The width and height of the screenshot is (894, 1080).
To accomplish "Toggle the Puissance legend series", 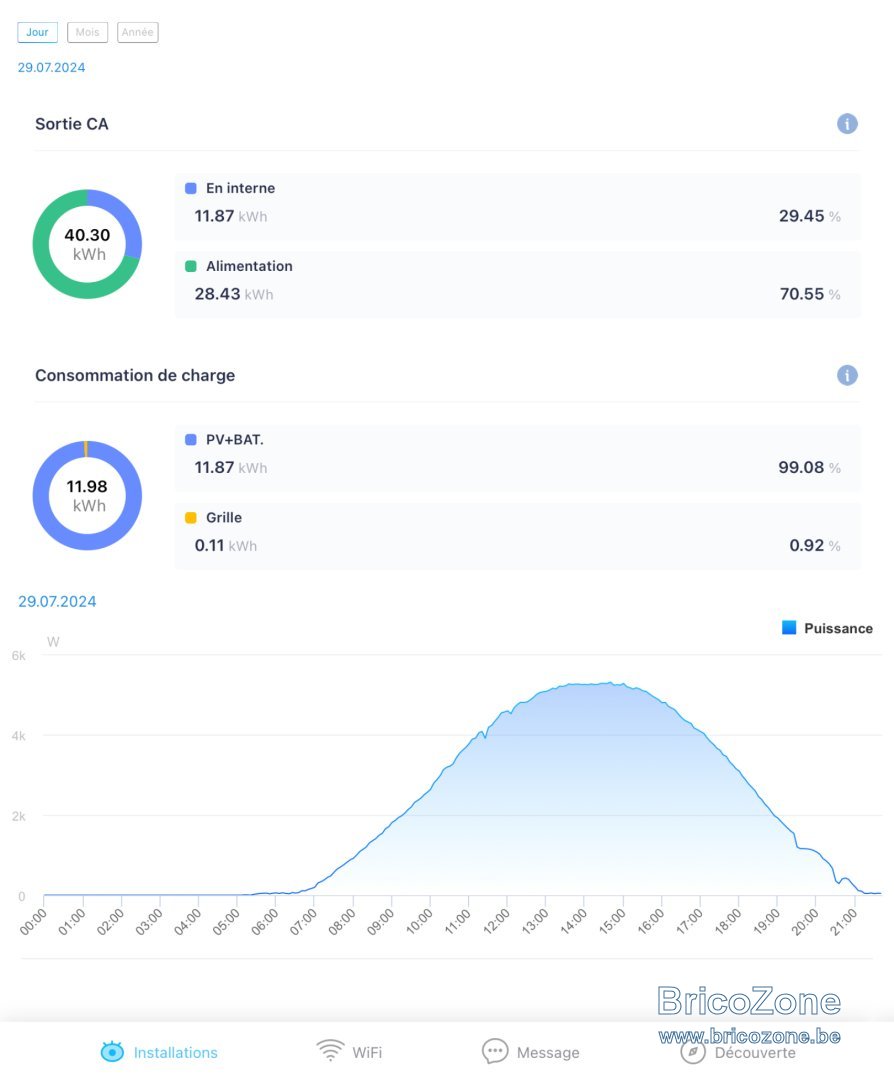I will (827, 628).
